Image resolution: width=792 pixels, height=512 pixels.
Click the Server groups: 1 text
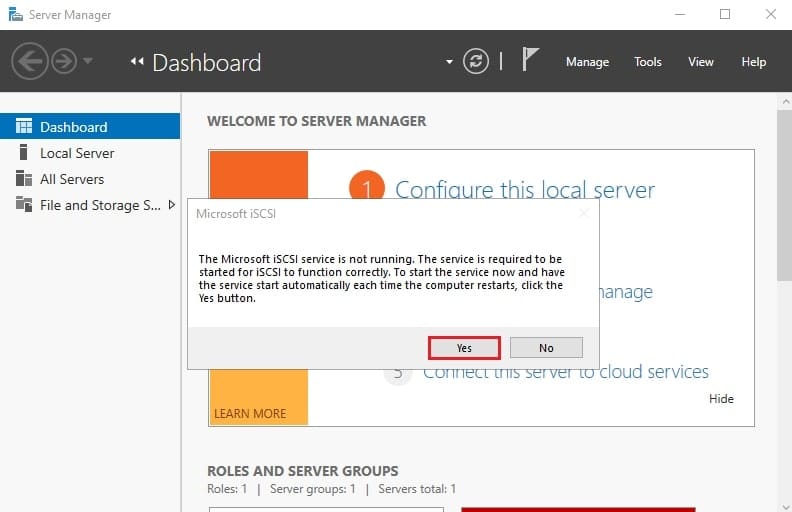(x=313, y=489)
